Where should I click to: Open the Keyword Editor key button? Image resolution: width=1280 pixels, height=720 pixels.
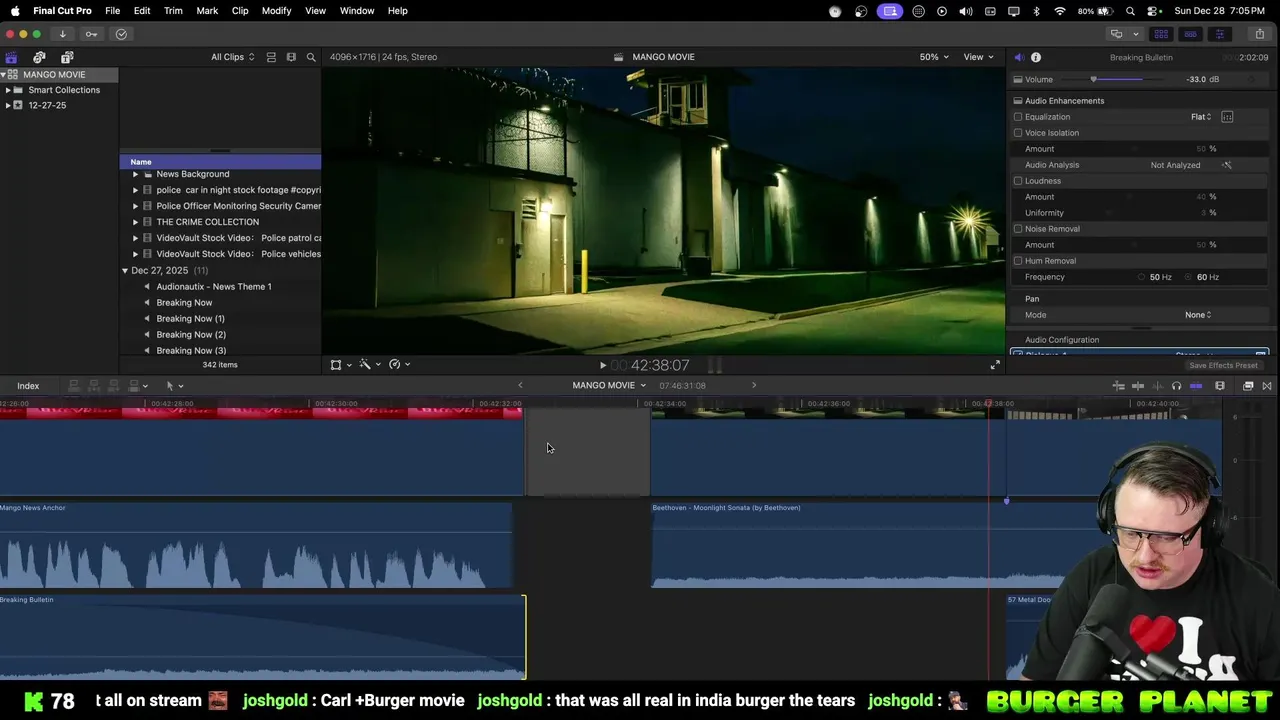coord(91,34)
